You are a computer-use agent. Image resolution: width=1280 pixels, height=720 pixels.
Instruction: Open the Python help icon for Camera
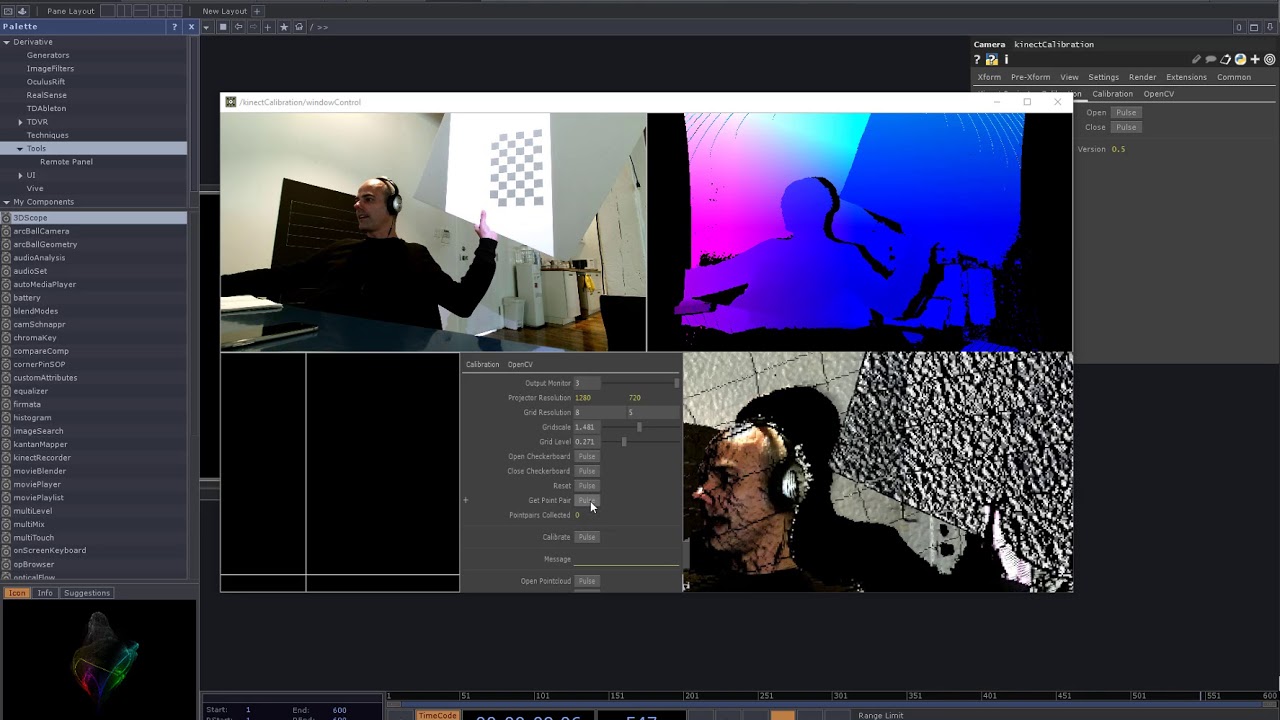(992, 60)
